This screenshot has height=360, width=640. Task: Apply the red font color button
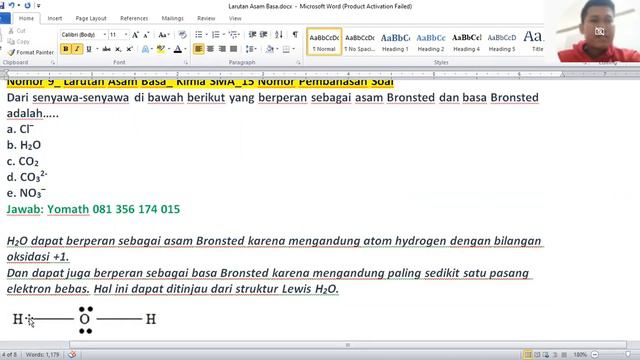tap(178, 49)
